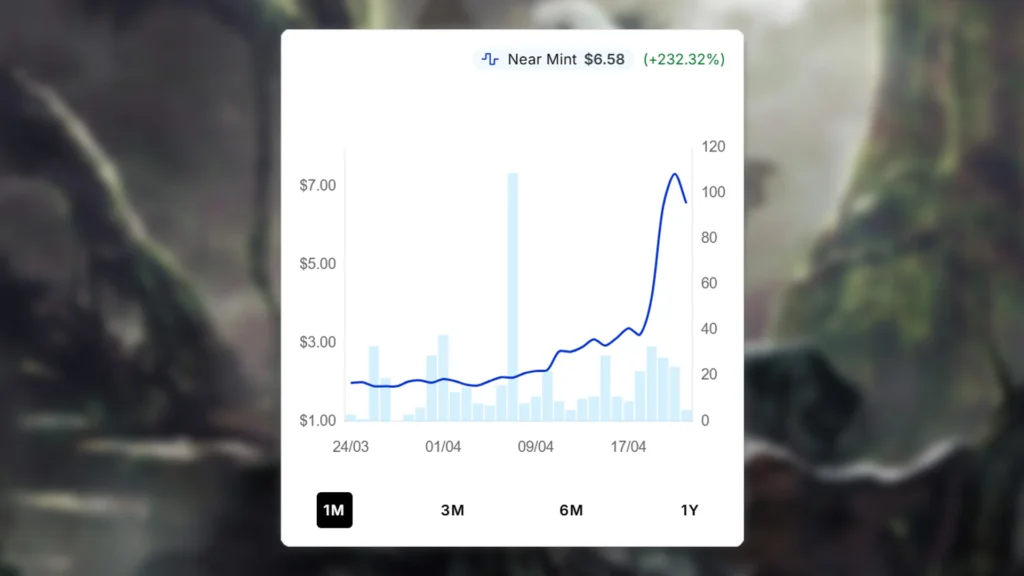Open the 3M time range view
The width and height of the screenshot is (1024, 576).
pos(453,510)
